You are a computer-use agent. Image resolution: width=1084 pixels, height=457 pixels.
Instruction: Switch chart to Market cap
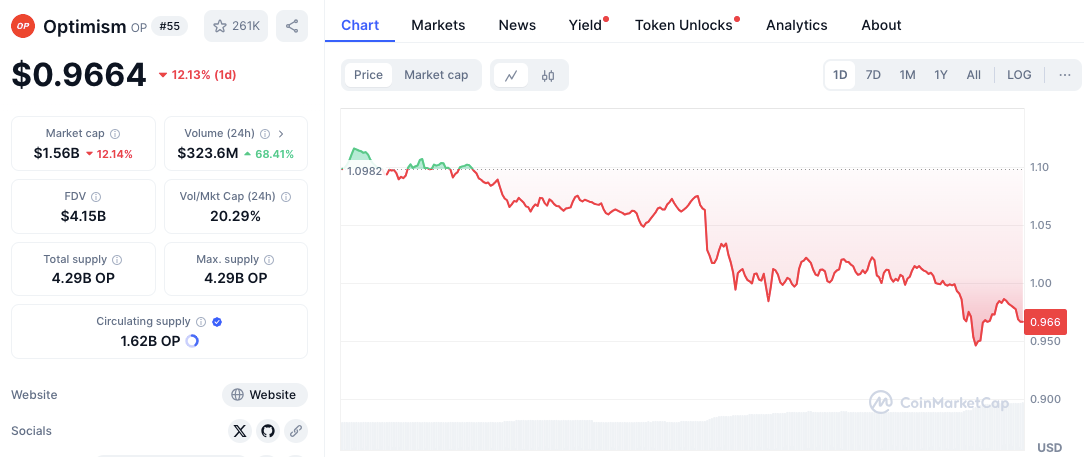[436, 75]
